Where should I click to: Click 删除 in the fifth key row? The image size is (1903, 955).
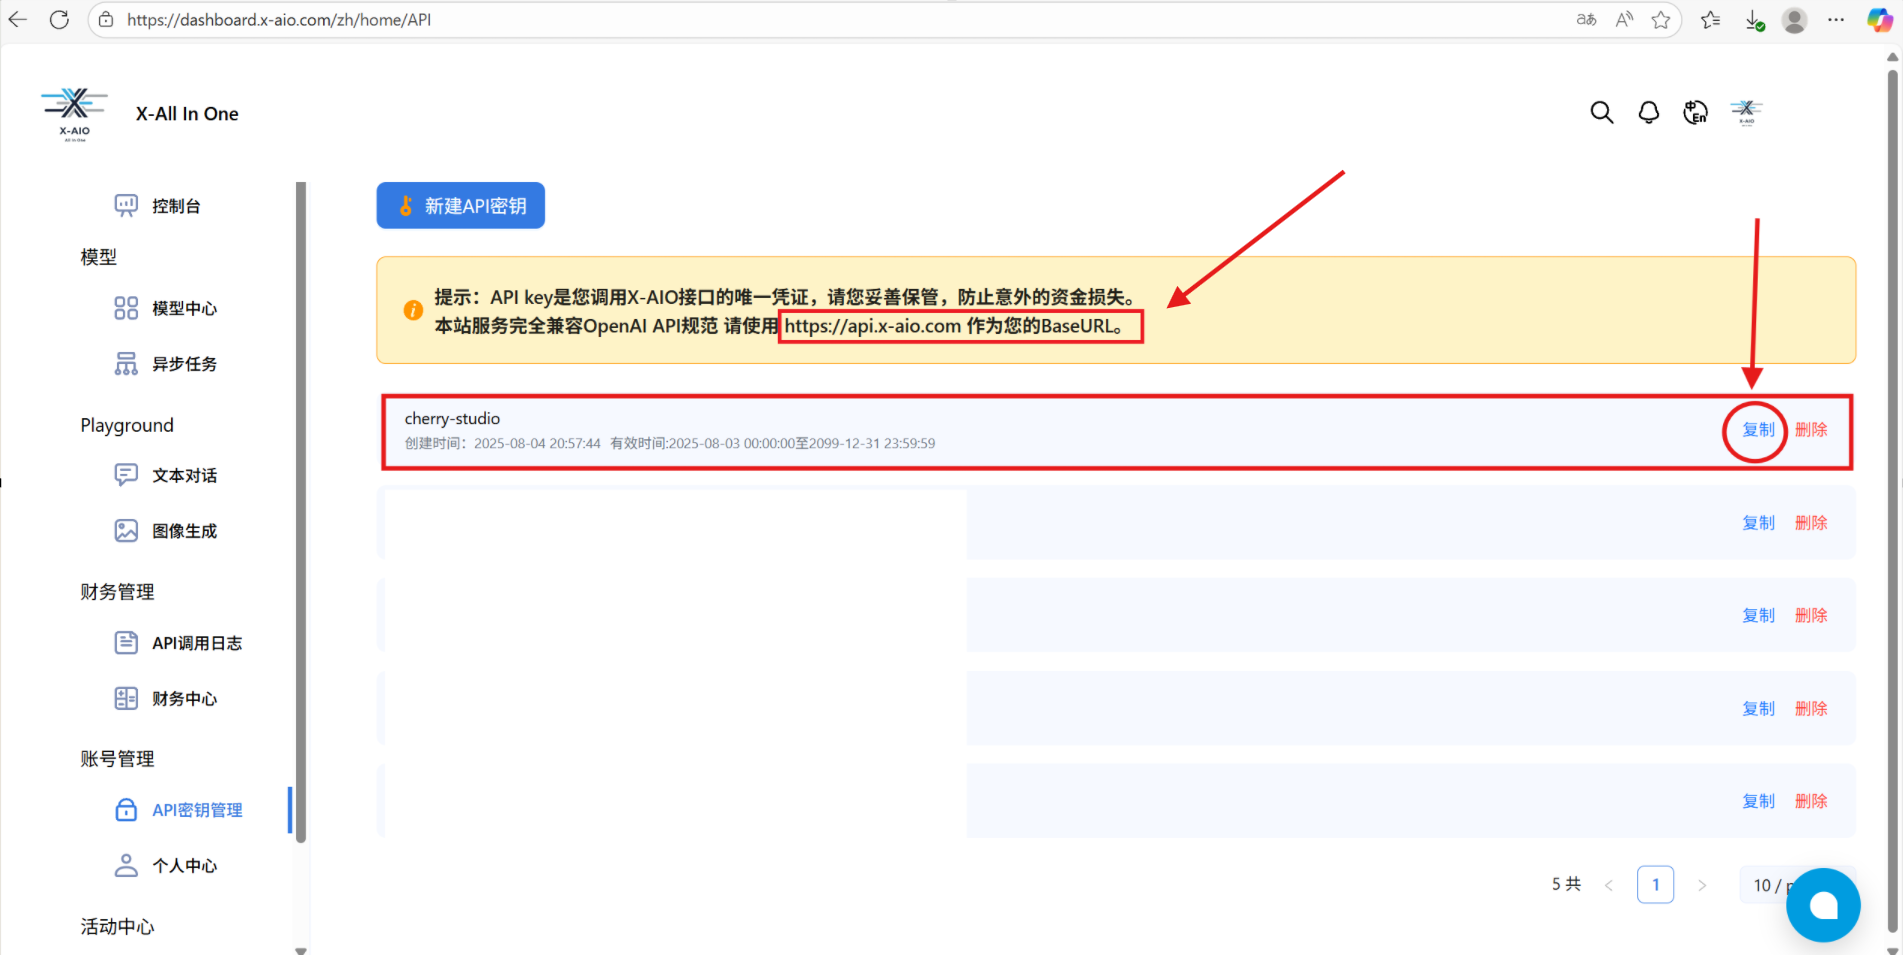coord(1811,802)
